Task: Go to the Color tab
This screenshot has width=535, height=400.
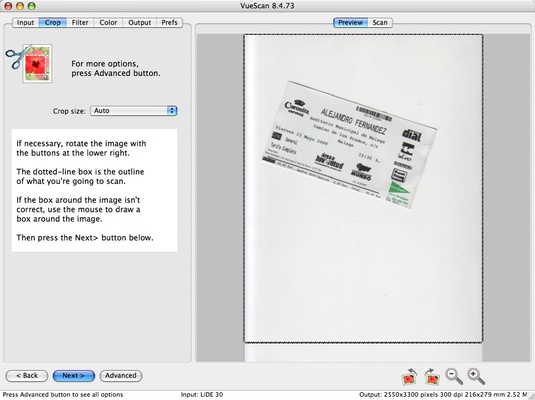Action: click(108, 23)
